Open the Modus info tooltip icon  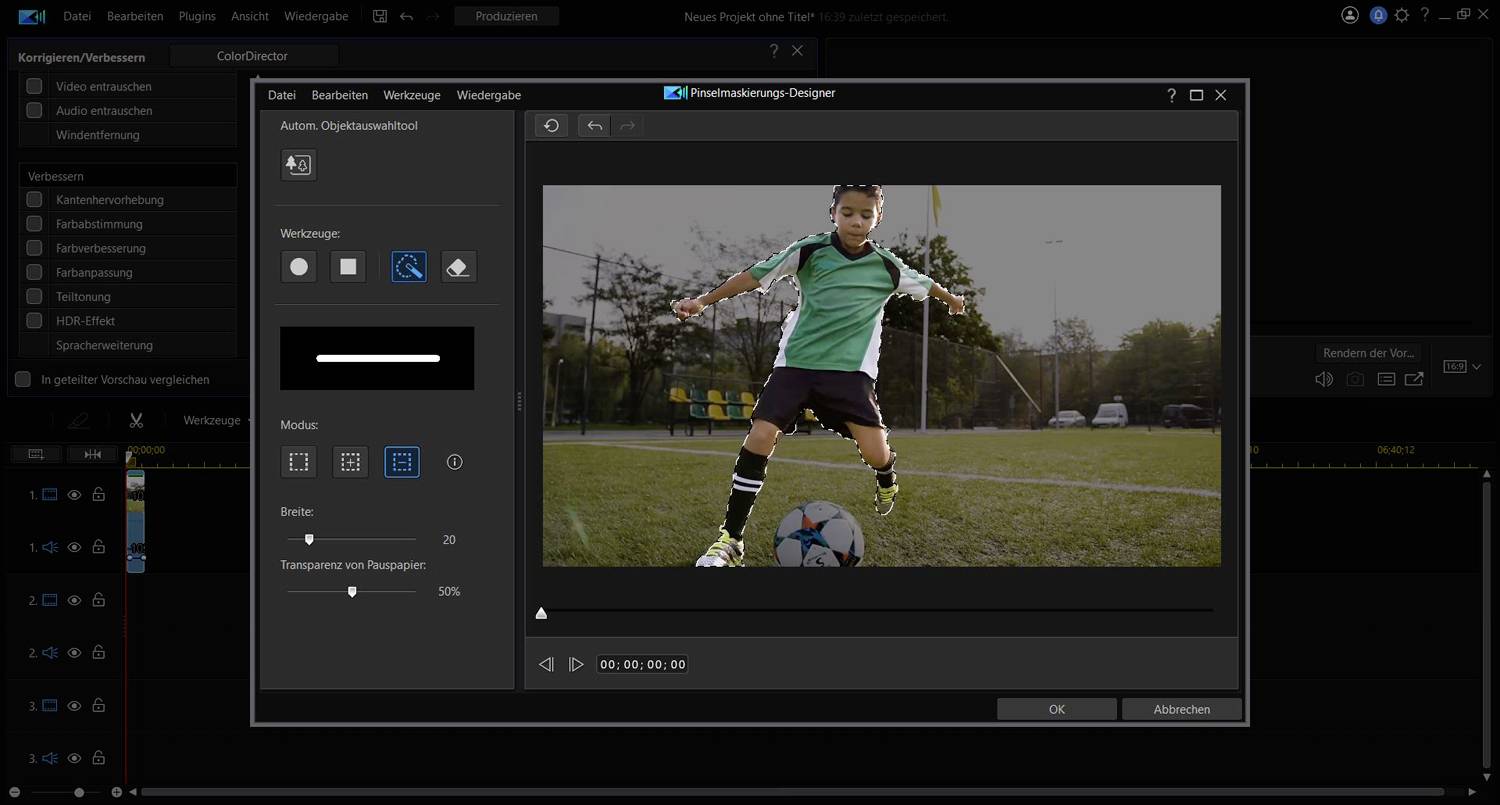tap(454, 461)
